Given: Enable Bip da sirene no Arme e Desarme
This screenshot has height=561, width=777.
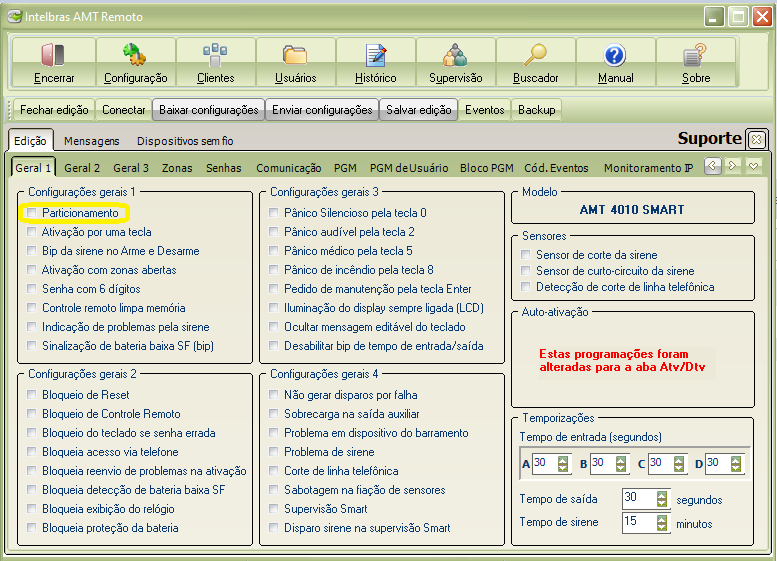Looking at the screenshot, I should (32, 251).
